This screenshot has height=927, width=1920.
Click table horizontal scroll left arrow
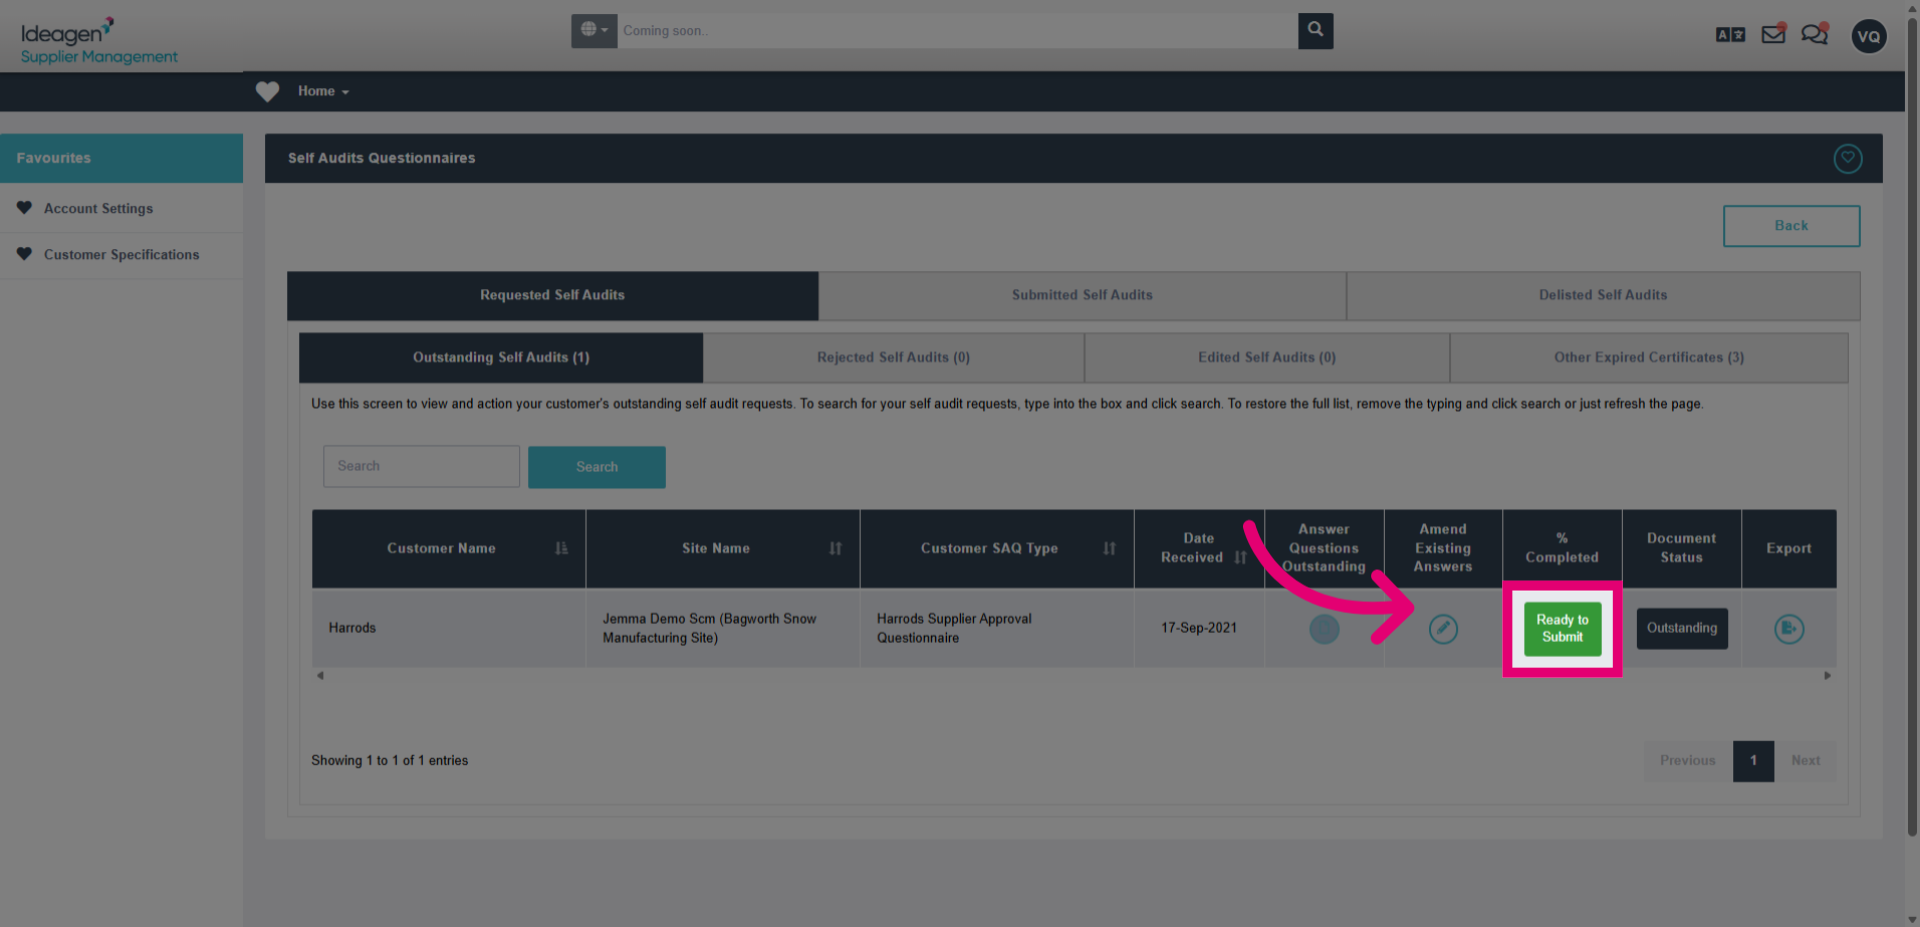(320, 676)
